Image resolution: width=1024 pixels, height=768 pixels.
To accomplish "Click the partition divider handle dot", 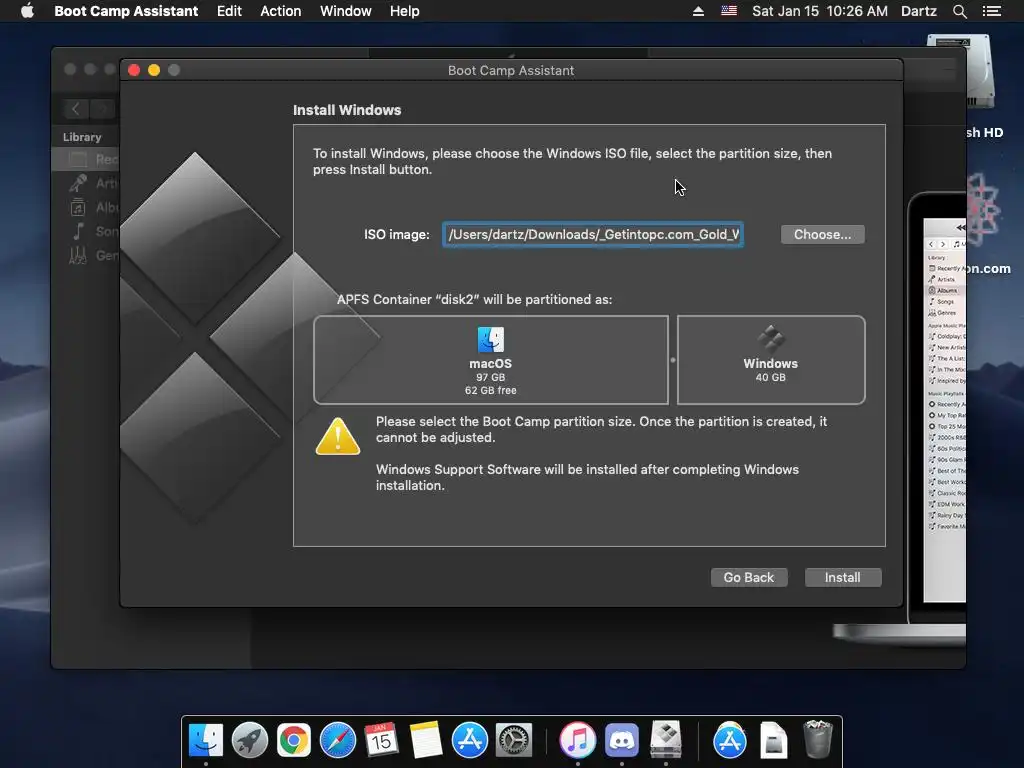I will (x=673, y=360).
